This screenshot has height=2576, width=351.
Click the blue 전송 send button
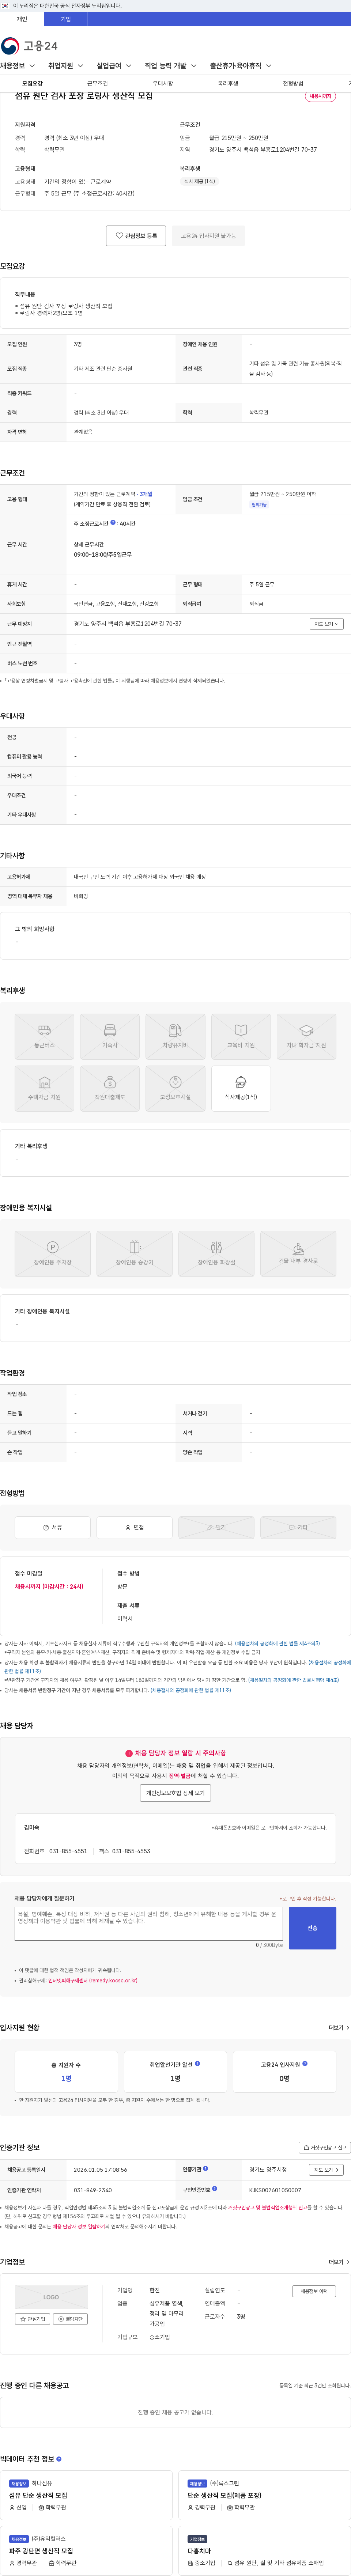pos(312,1927)
